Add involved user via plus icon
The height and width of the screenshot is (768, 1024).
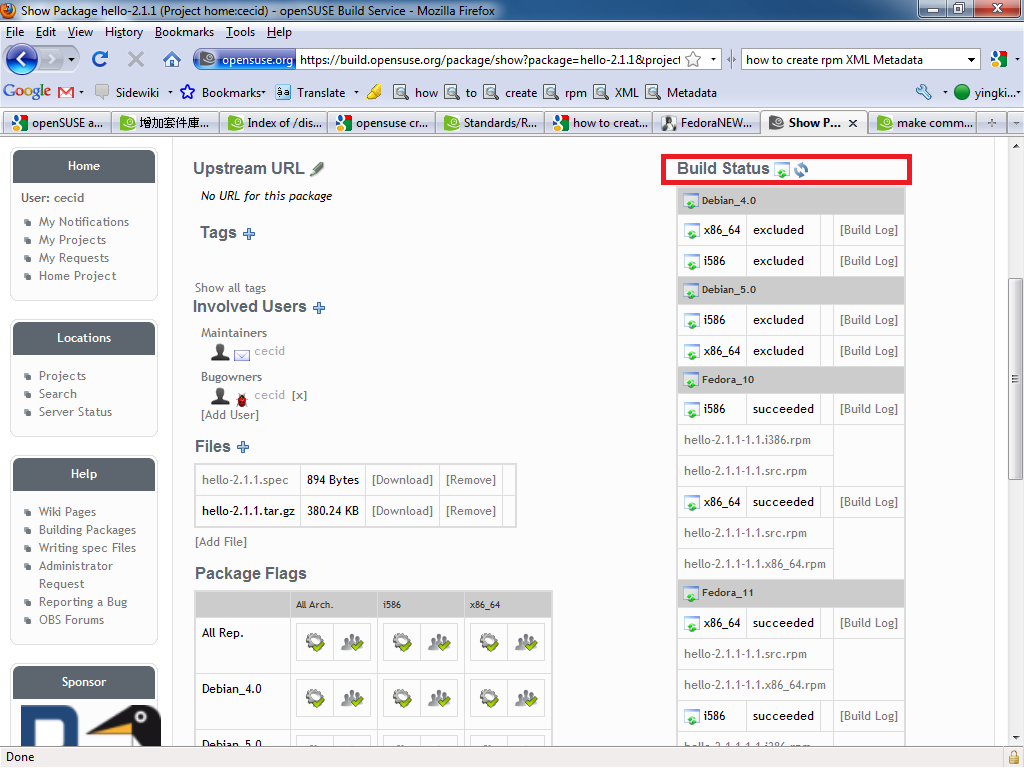[319, 308]
